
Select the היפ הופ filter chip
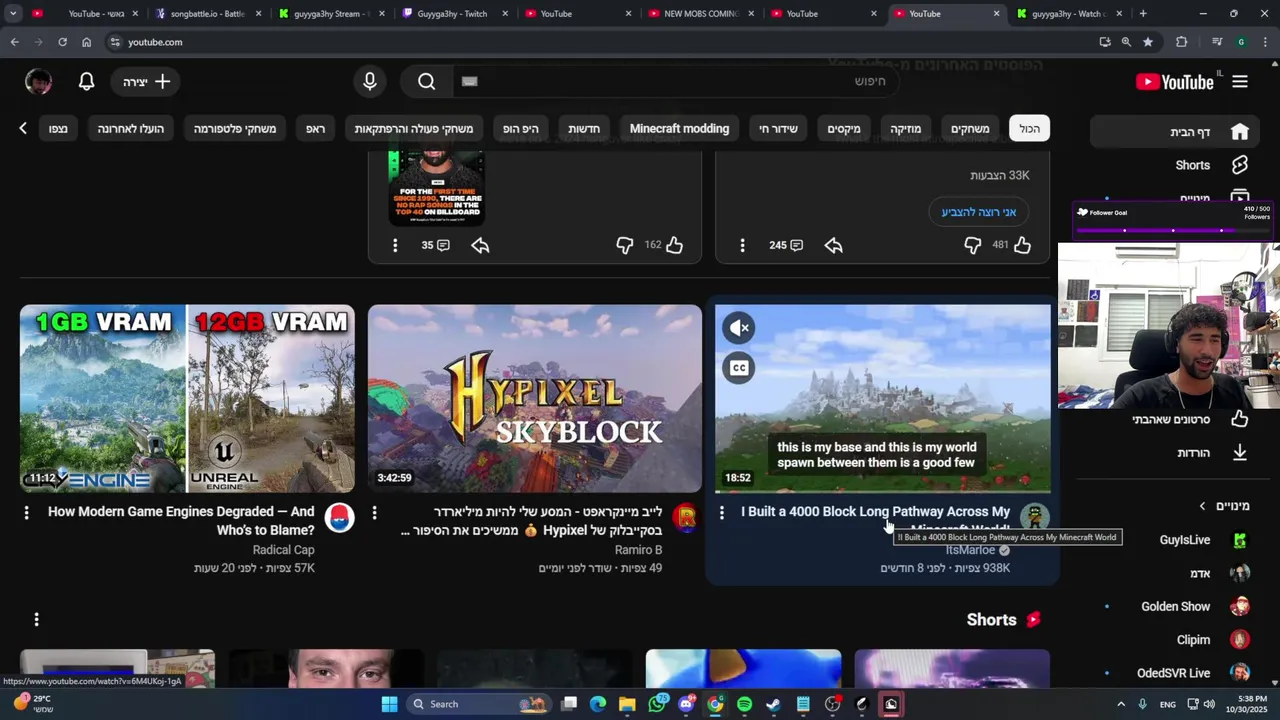click(520, 129)
